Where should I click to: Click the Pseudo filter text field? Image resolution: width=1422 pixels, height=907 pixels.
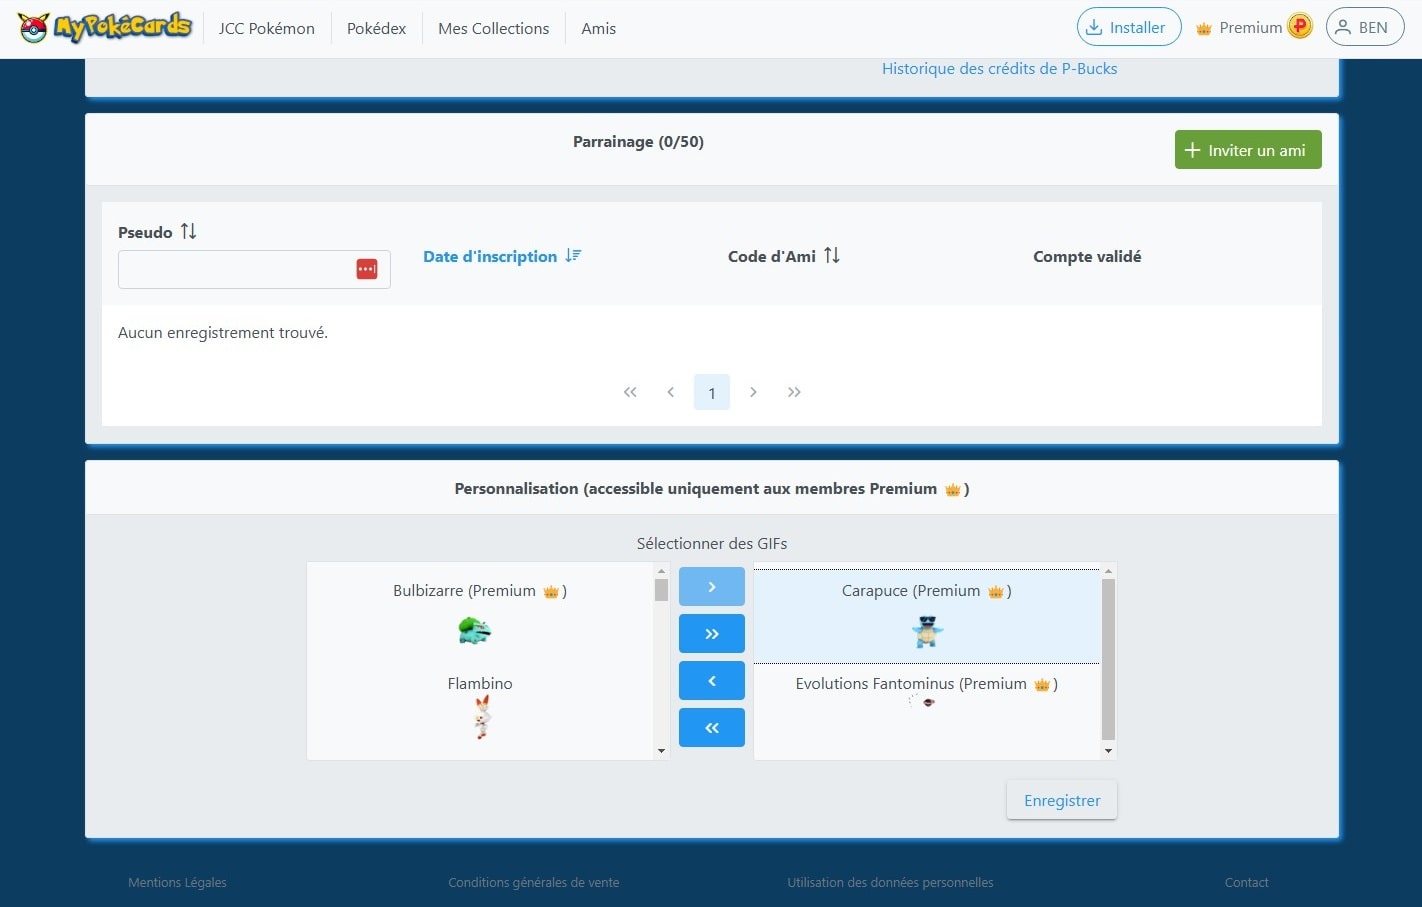coord(234,269)
